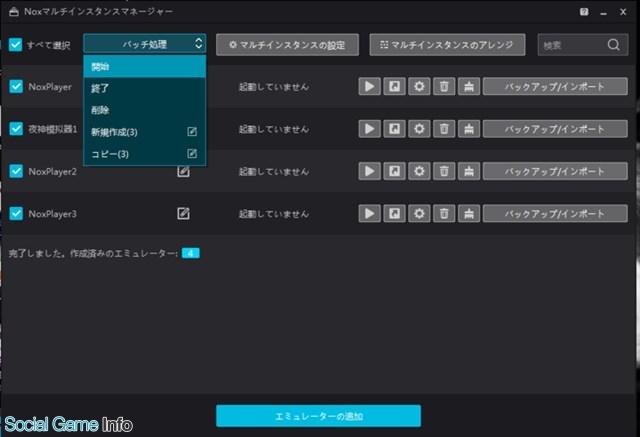The width and height of the screenshot is (640, 437).
Task: Open settings gear for NoxPlayer3
Action: tap(419, 213)
